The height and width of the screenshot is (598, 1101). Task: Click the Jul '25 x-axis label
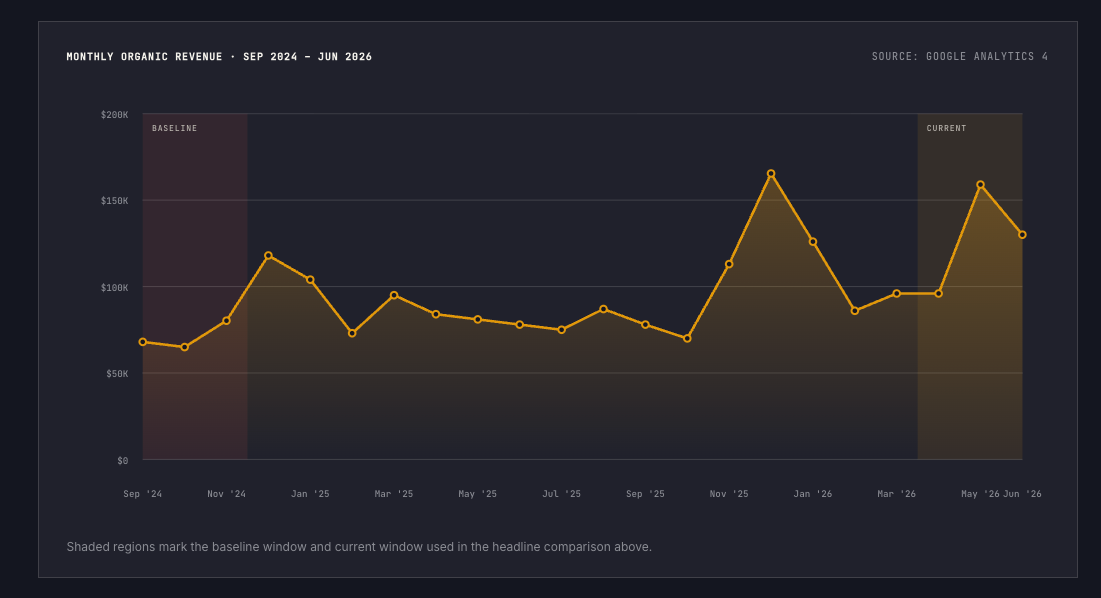(561, 493)
